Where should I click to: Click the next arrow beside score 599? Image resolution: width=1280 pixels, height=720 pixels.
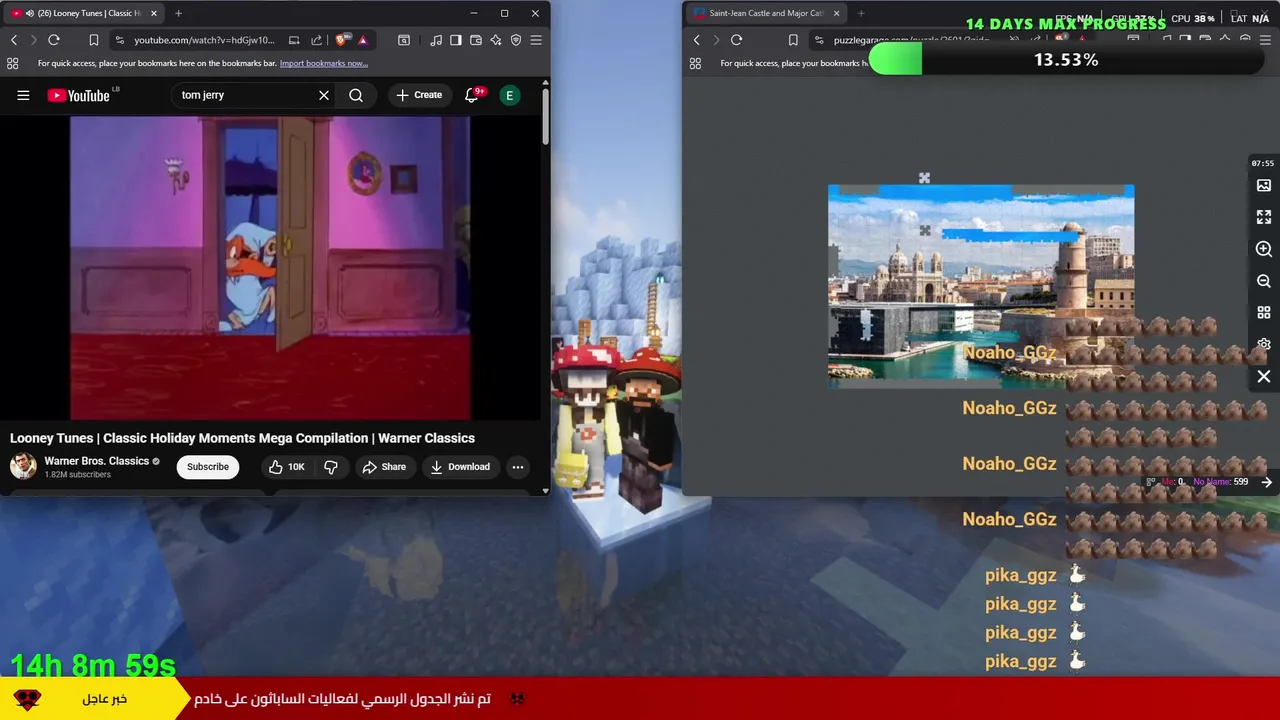coord(1267,482)
